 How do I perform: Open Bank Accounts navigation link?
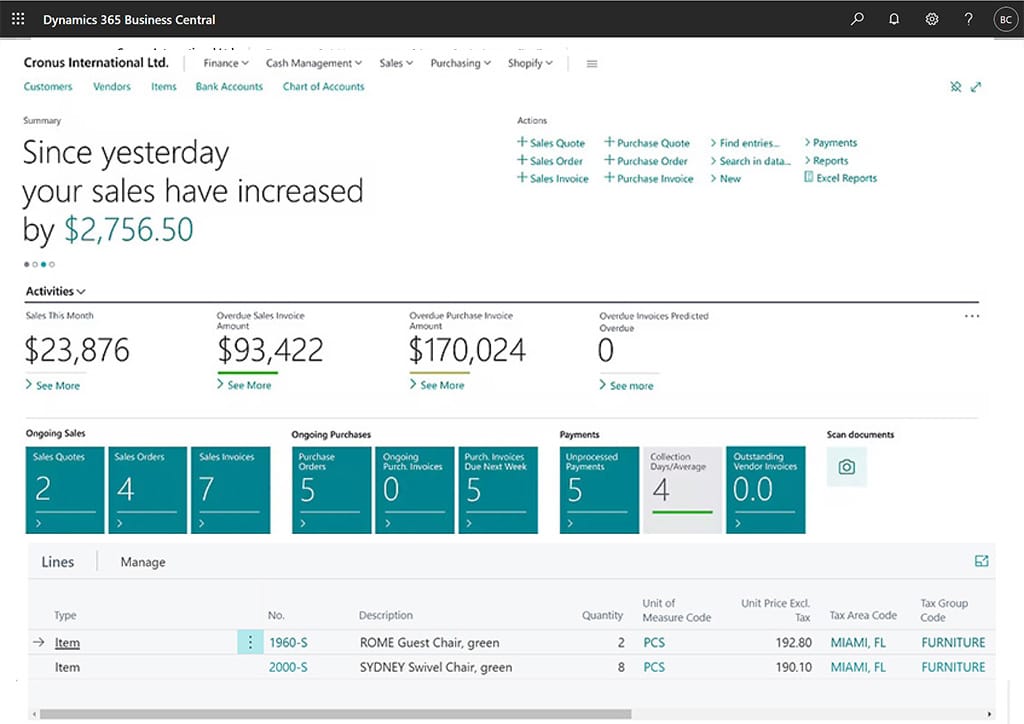point(229,86)
